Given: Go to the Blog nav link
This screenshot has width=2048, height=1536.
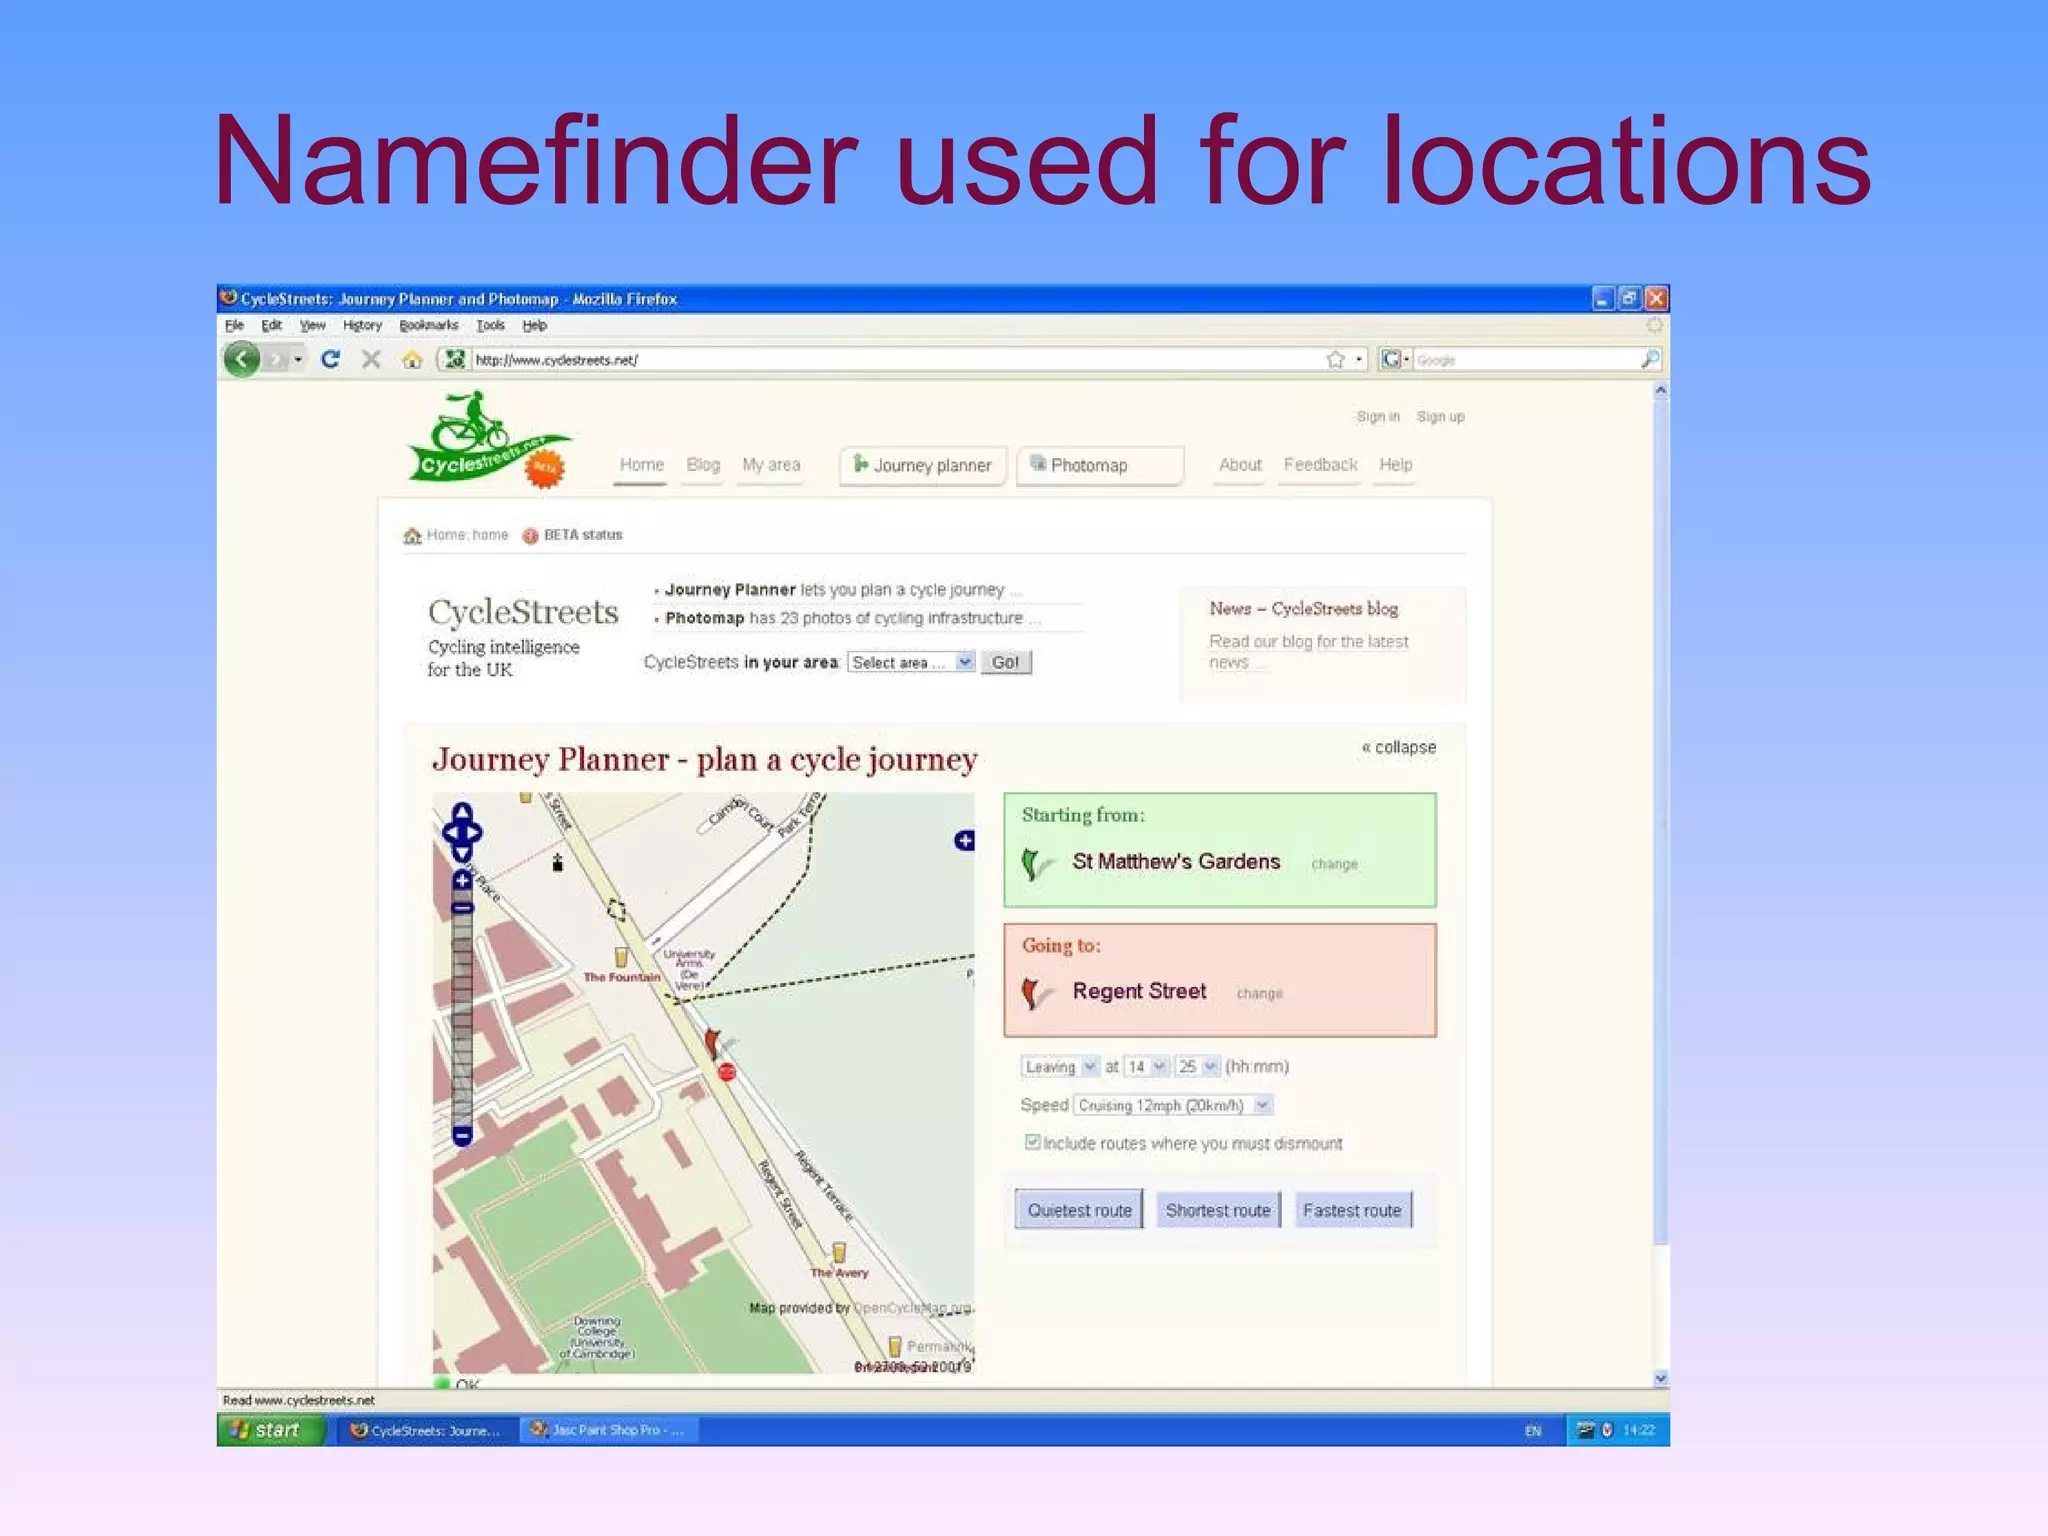Looking at the screenshot, I should pyautogui.click(x=703, y=464).
